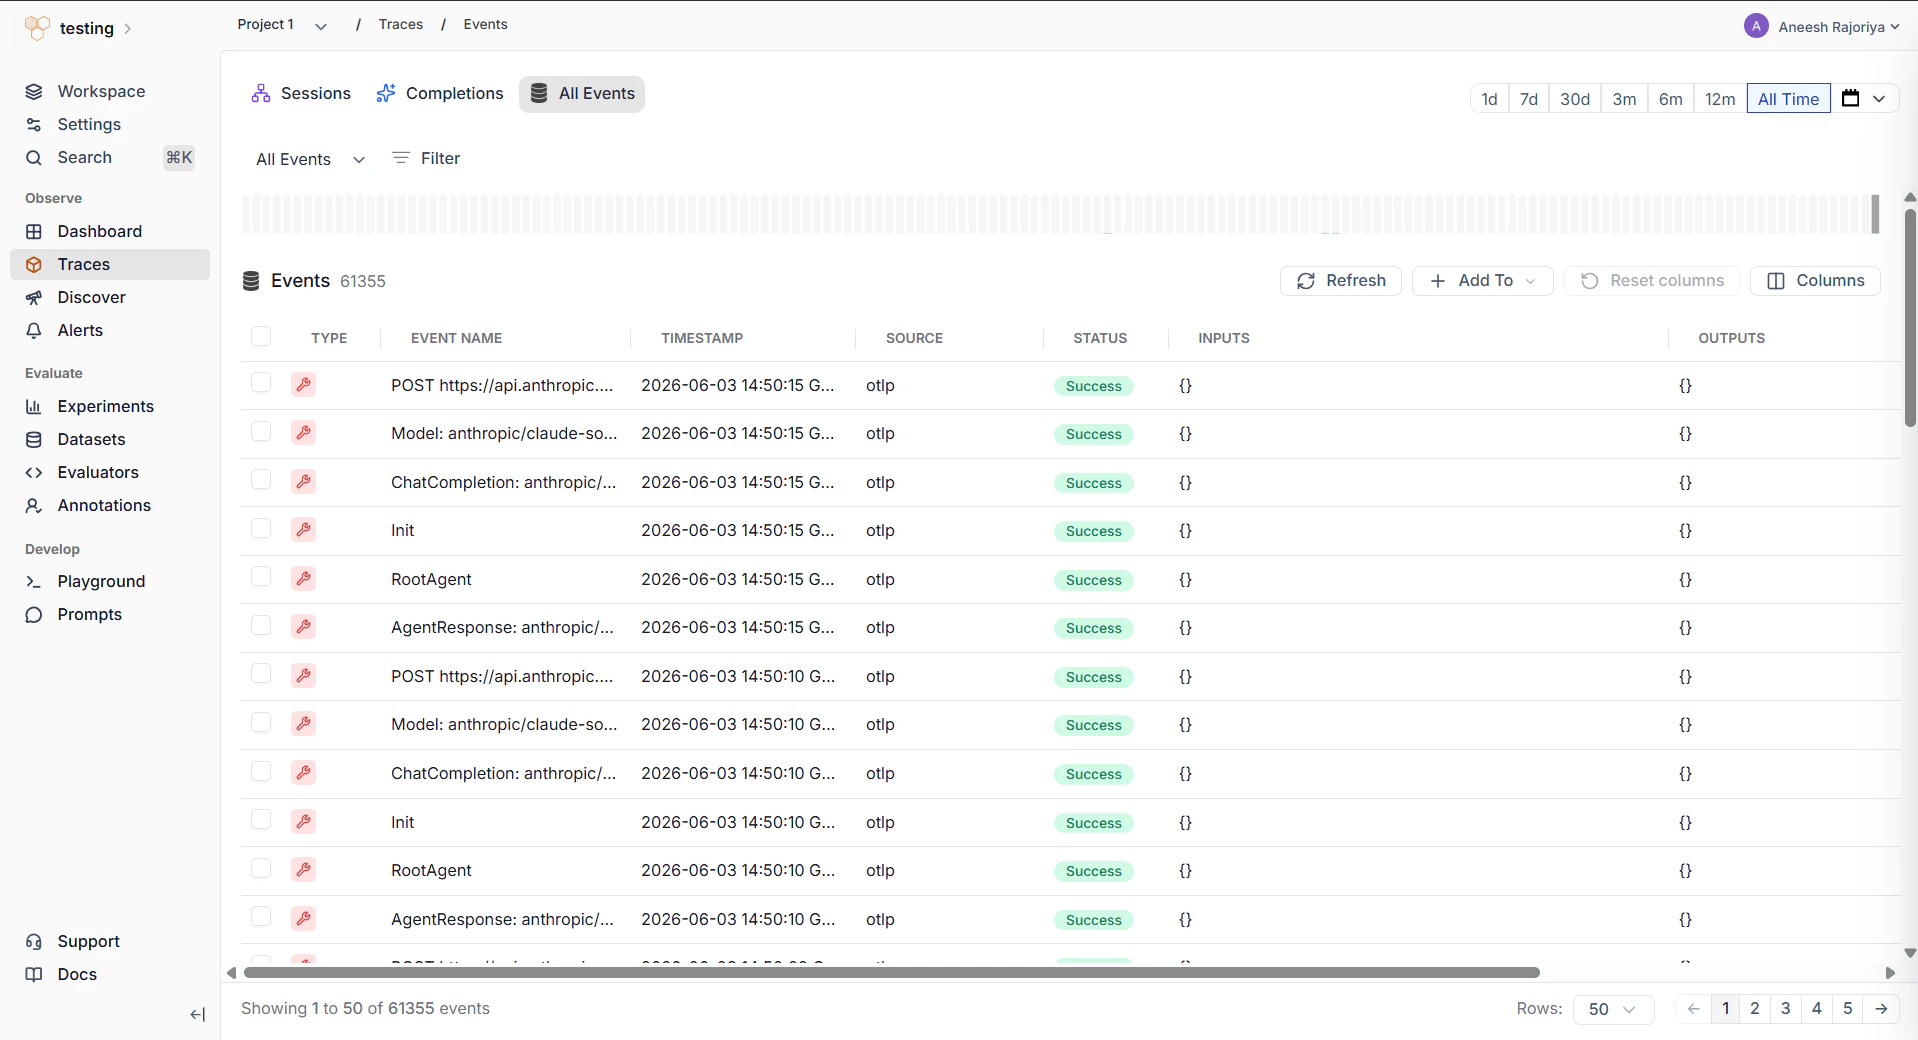Expand the testing workspace chevron

[128, 29]
